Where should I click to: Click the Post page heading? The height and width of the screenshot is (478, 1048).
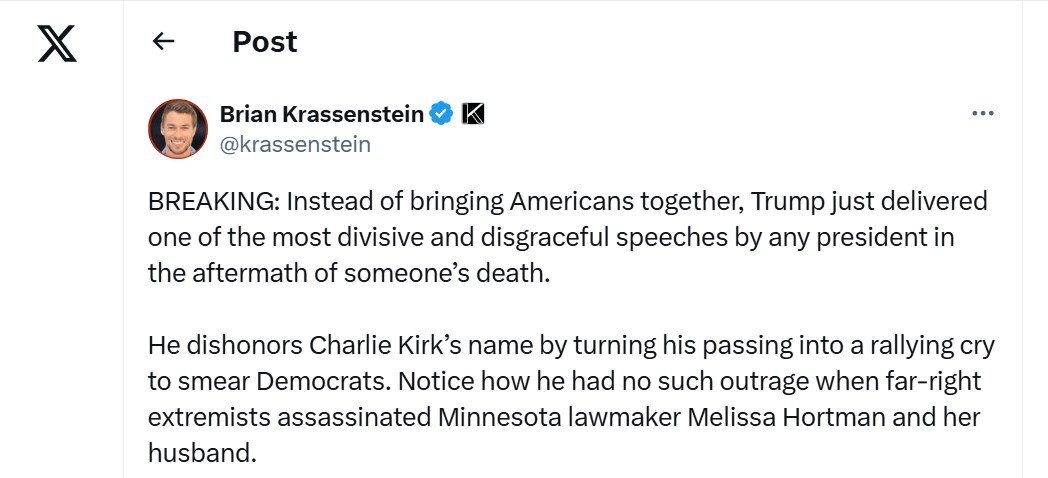(x=265, y=41)
